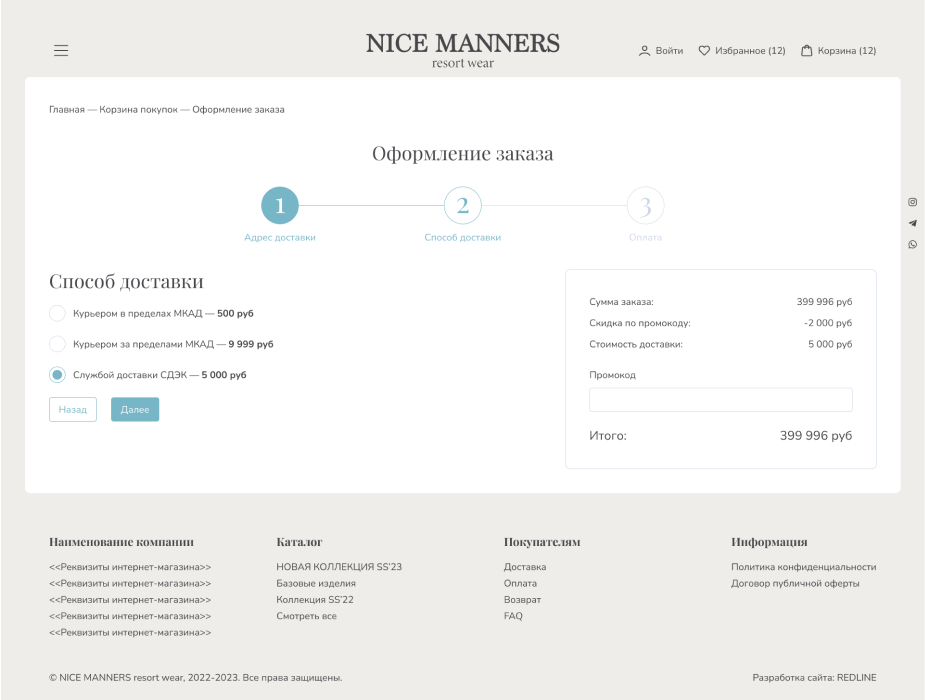
Task: Select courier outside MKAD delivery option
Action: [58, 344]
